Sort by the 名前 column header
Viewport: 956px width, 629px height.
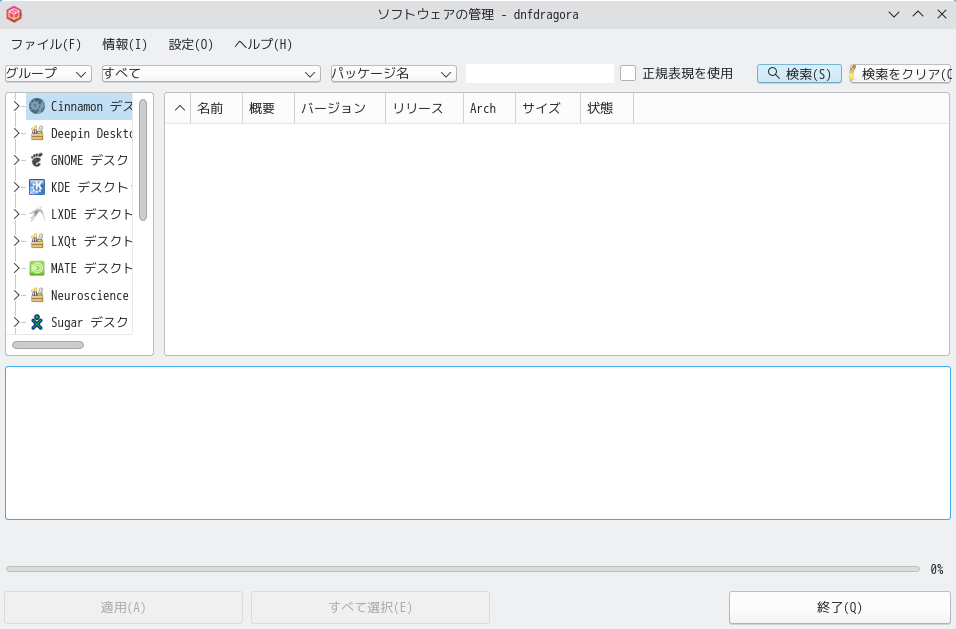pyautogui.click(x=216, y=108)
